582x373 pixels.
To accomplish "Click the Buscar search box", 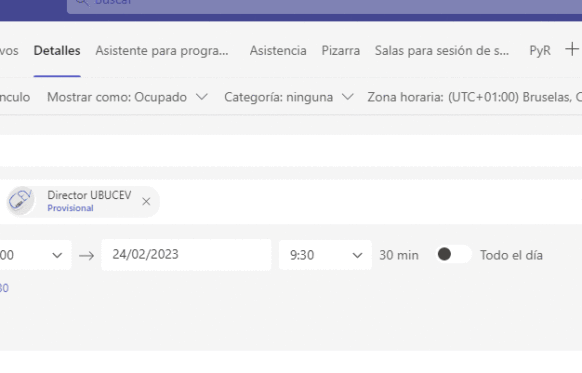I will tap(324, 4).
